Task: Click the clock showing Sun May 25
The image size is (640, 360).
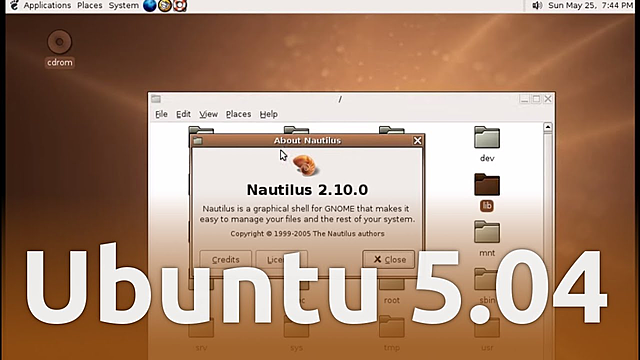Action: (590, 5)
